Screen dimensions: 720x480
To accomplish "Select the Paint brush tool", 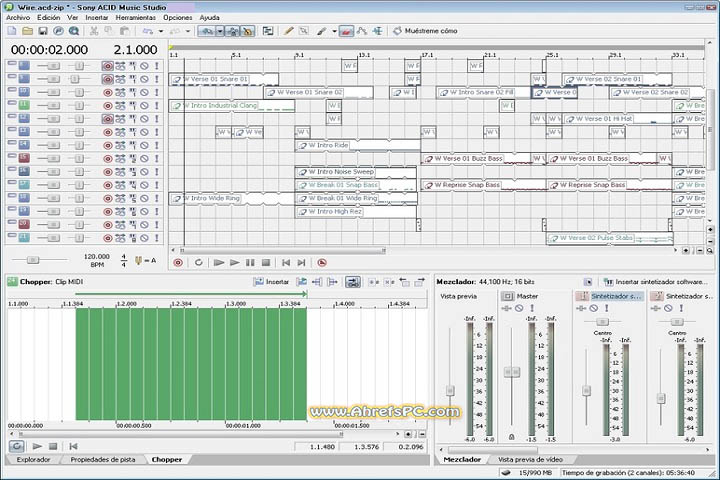I will pos(321,31).
